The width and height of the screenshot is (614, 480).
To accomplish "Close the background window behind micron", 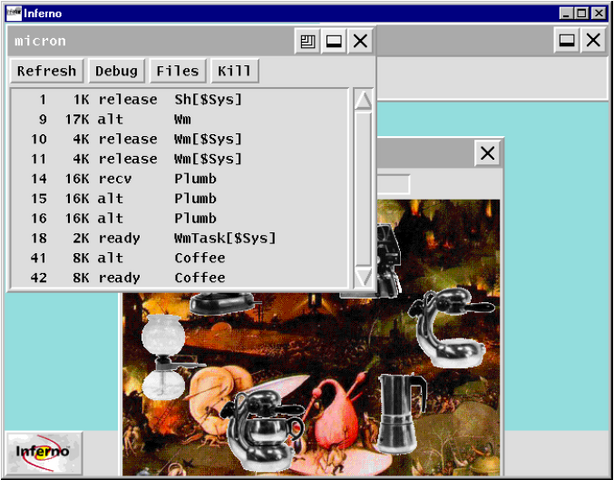I will tap(594, 40).
